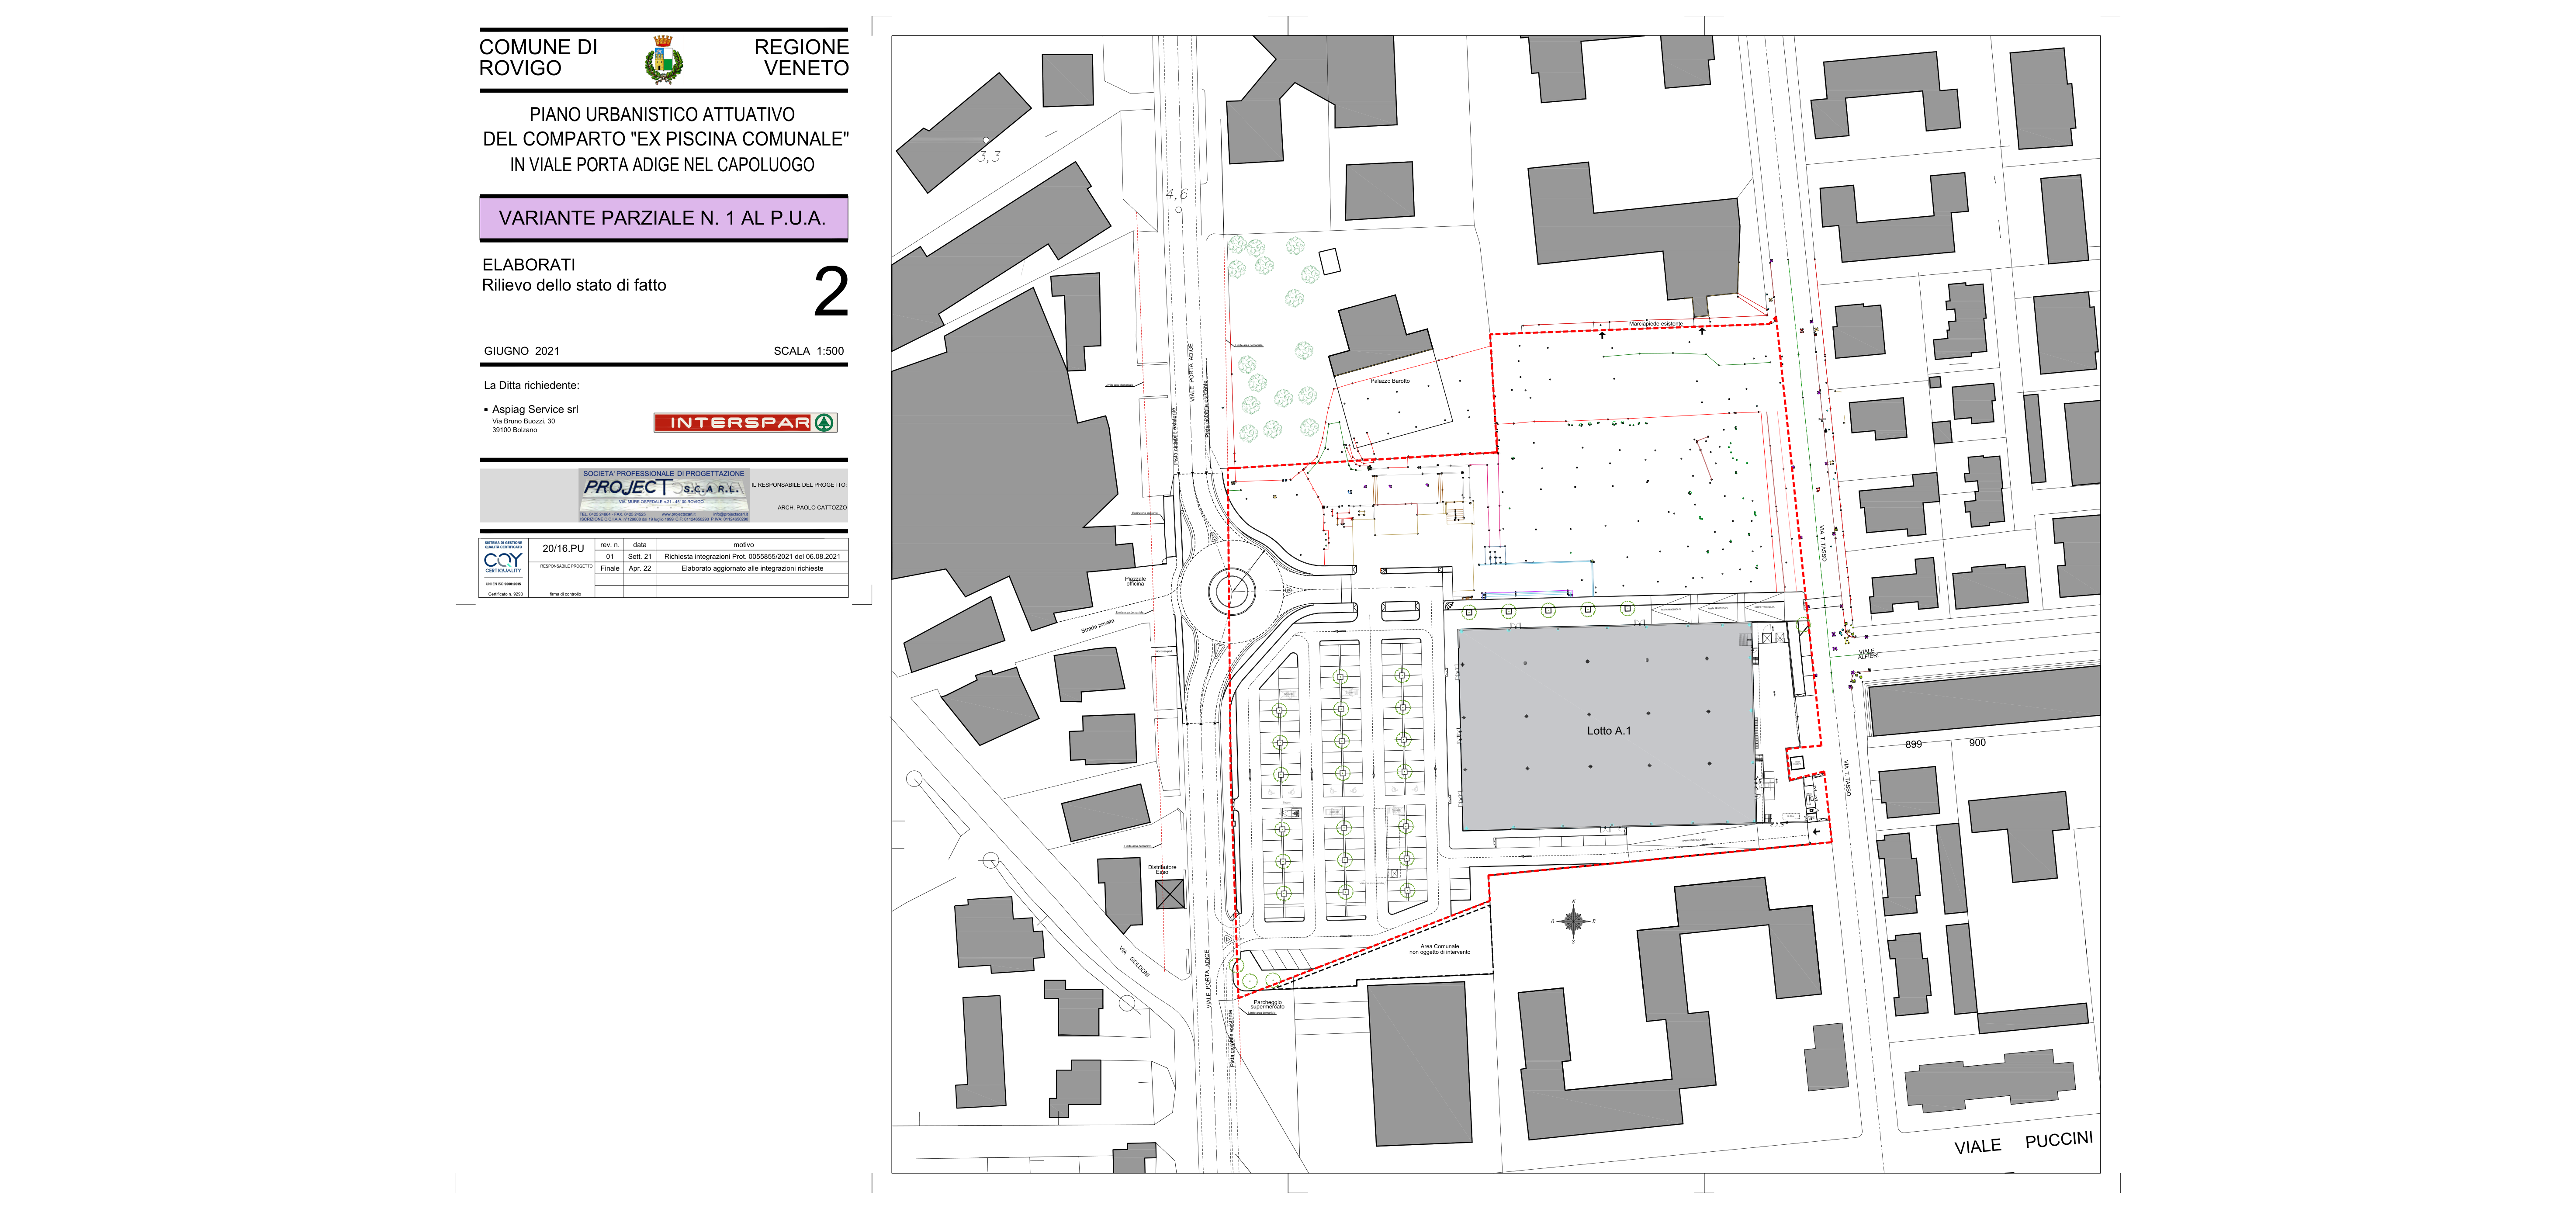Click the Rovigo municipal coat of arms
Viewport: 2576px width, 1209px height.
pos(662,59)
